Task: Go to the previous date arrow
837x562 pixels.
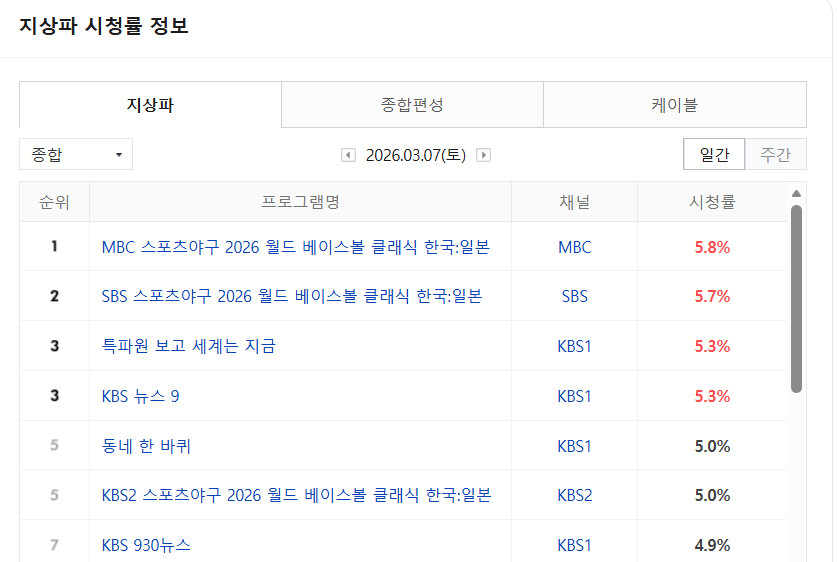Action: (x=348, y=155)
